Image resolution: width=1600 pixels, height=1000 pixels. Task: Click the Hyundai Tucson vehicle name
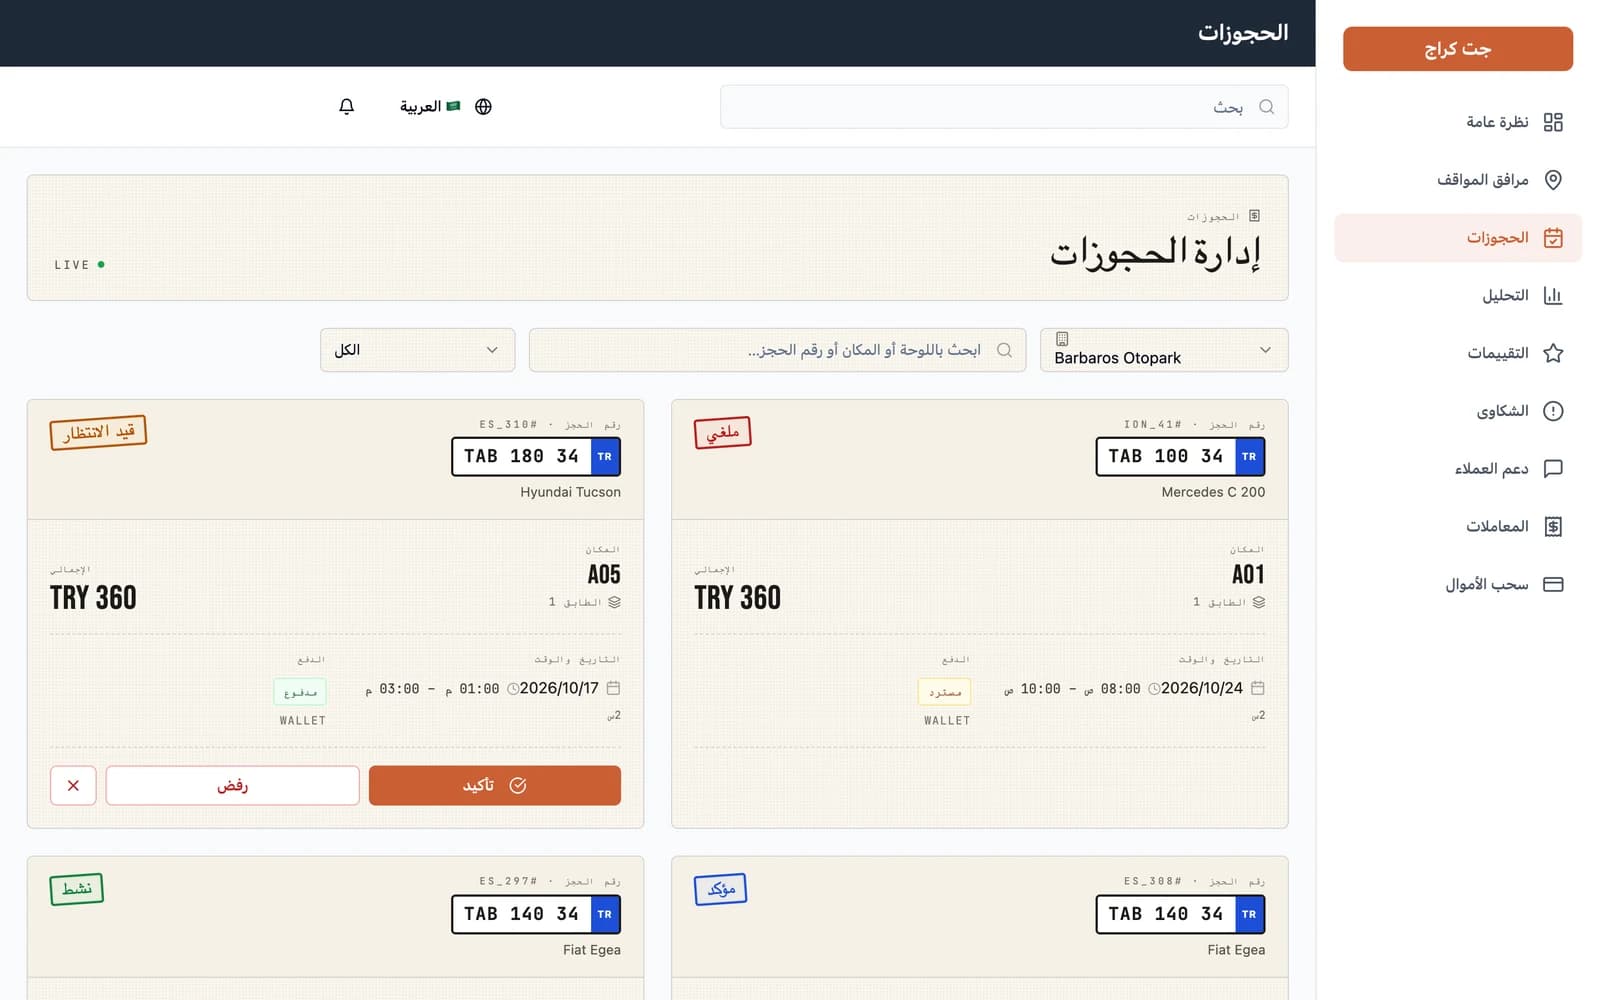(570, 492)
